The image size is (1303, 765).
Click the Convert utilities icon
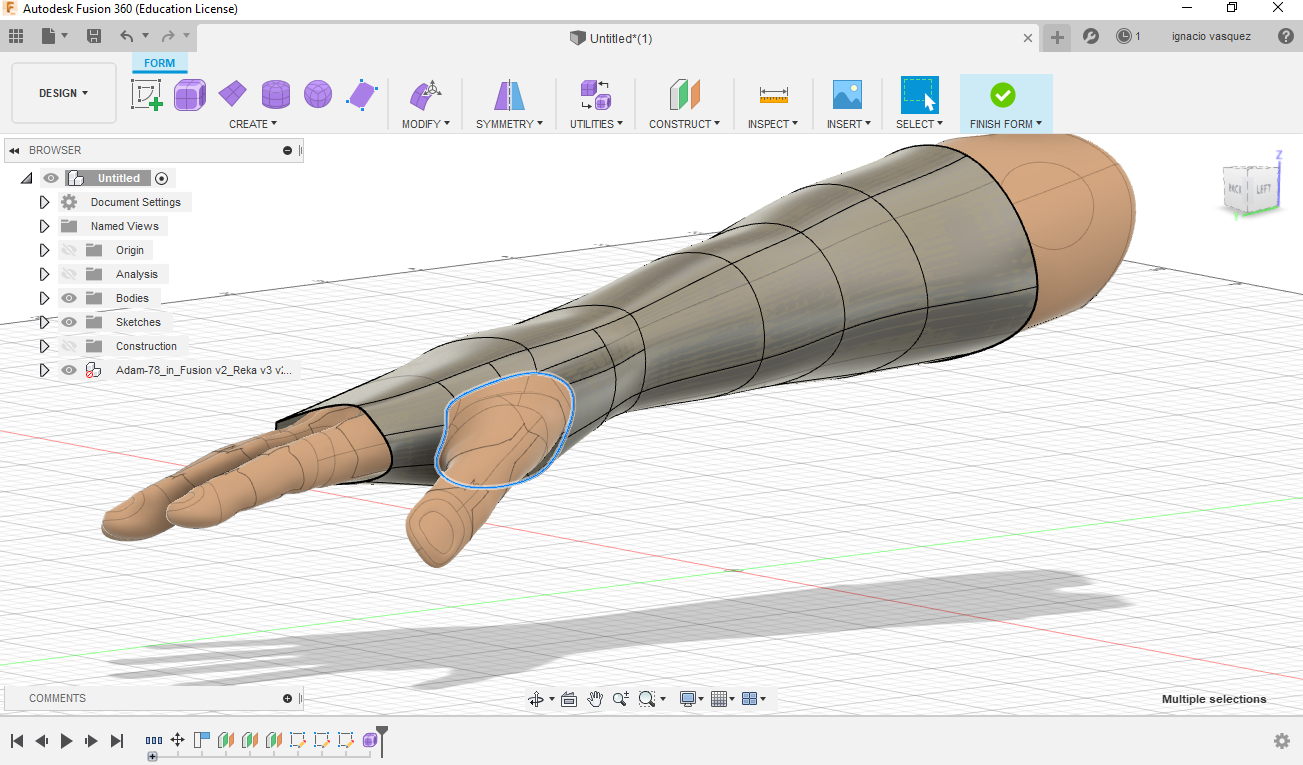tap(596, 95)
